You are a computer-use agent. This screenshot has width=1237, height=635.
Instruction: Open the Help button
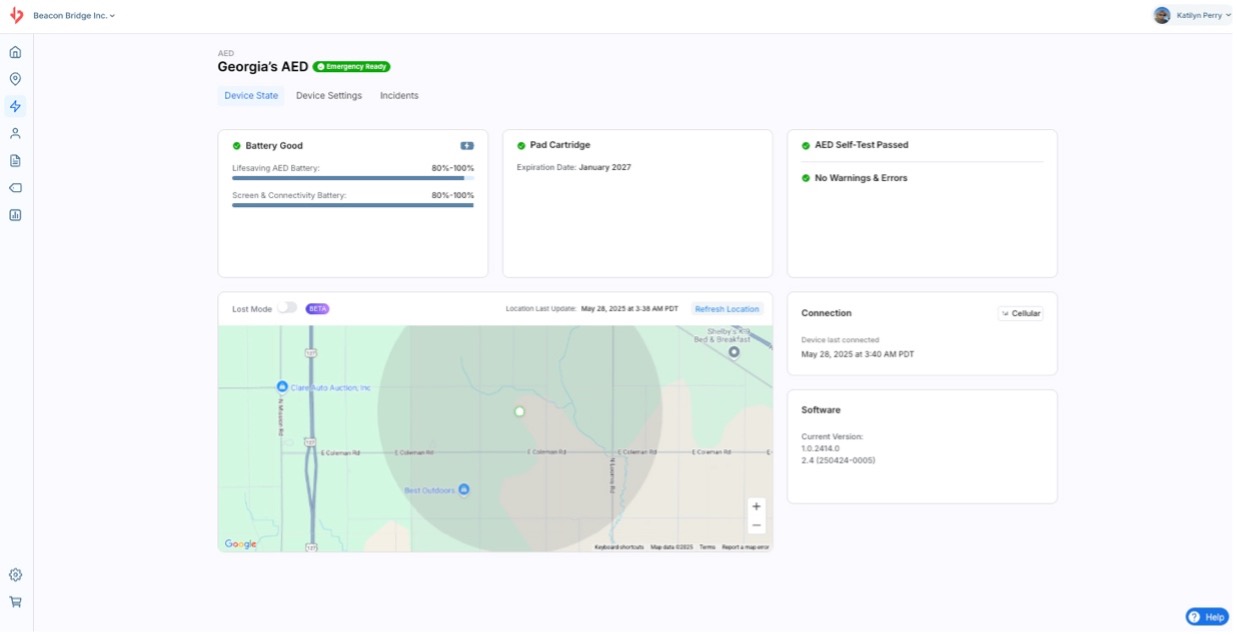1207,617
